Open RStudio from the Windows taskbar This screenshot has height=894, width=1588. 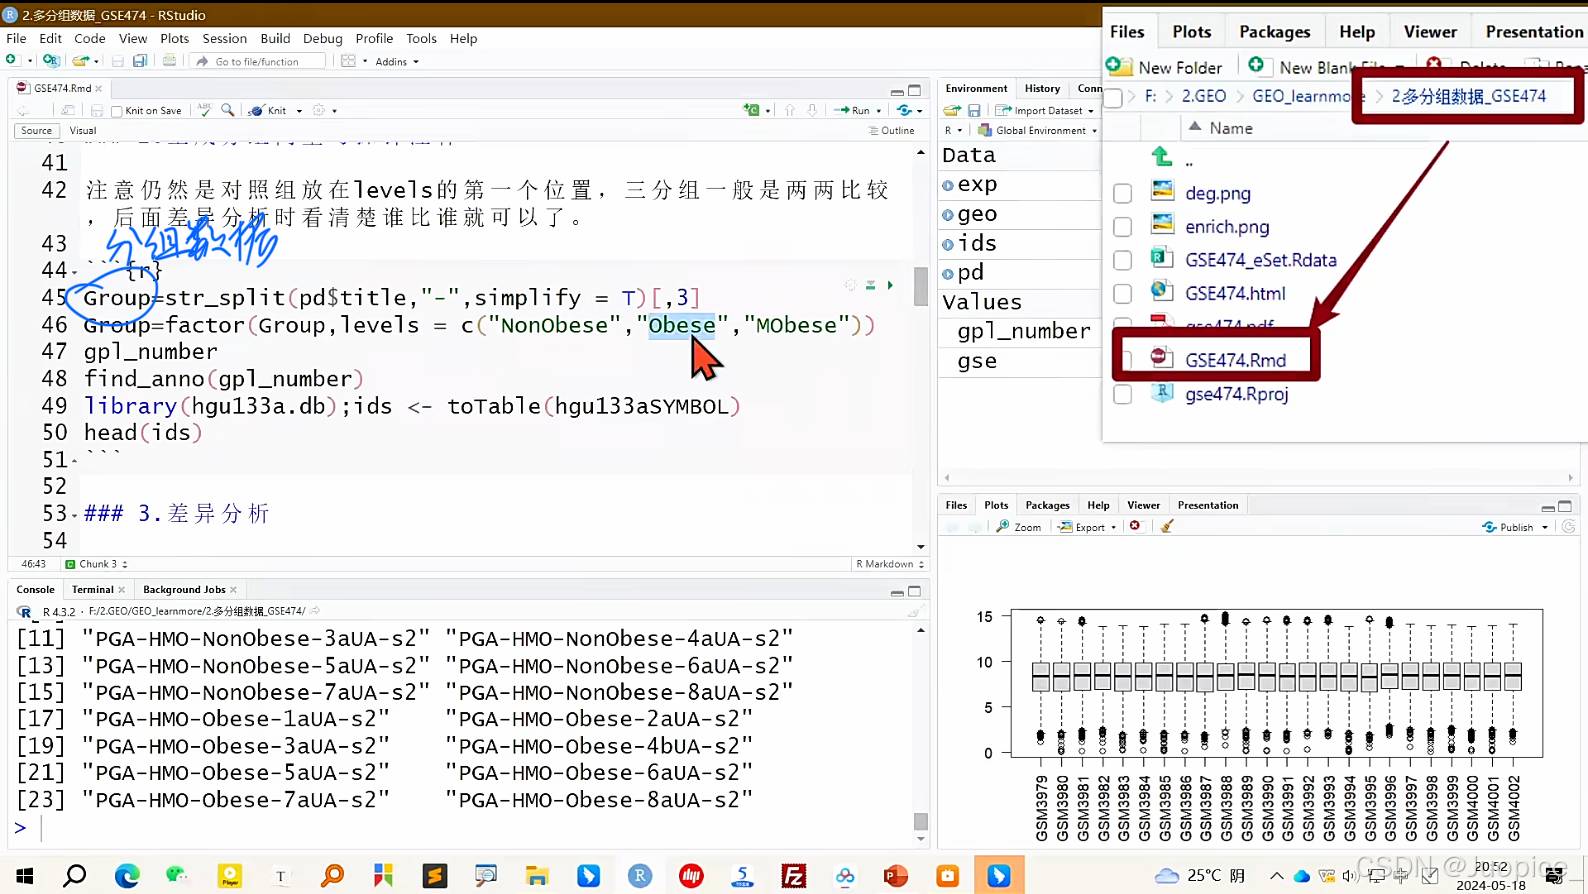(640, 876)
